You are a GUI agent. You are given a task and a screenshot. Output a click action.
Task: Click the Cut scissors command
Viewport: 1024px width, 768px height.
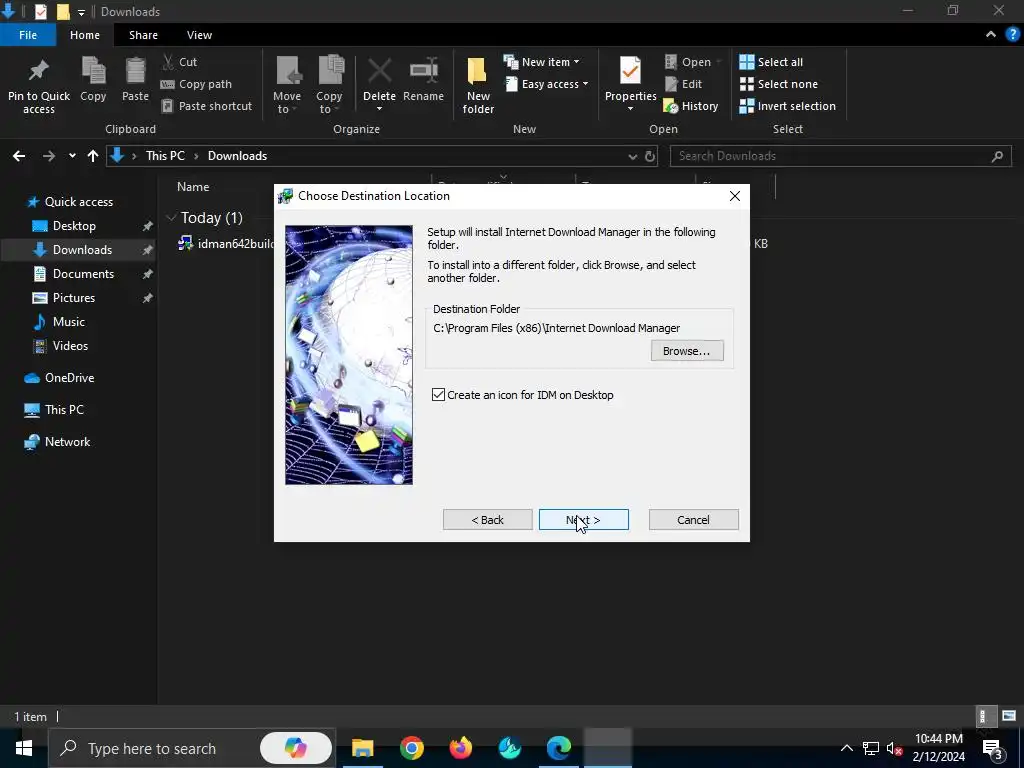click(179, 62)
